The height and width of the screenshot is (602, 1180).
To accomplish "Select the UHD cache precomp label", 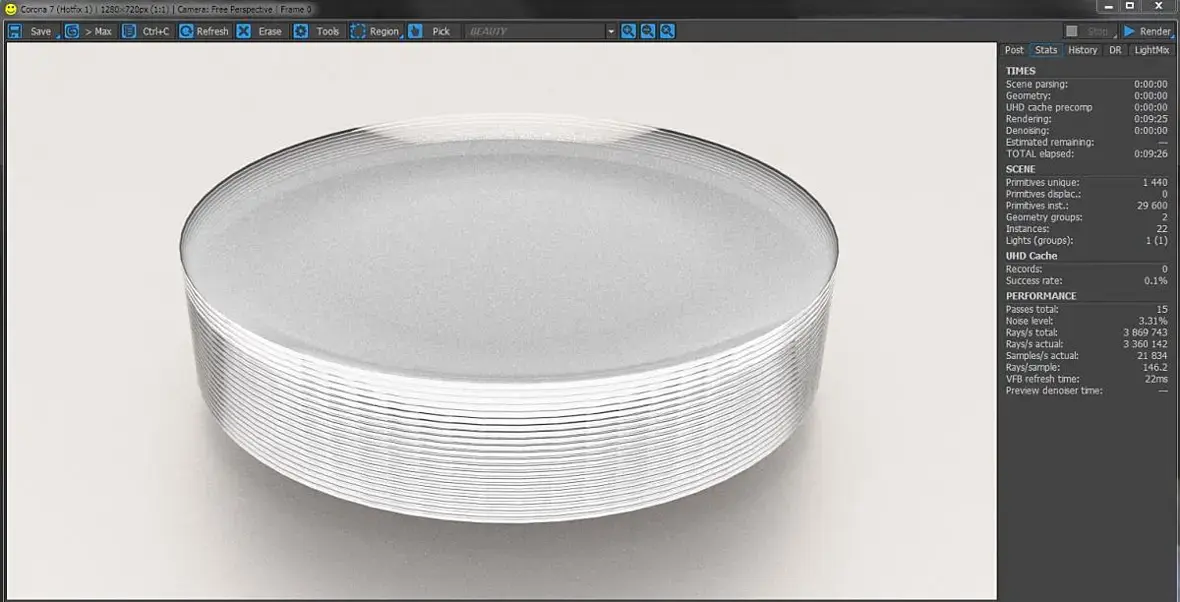I will point(1049,108).
